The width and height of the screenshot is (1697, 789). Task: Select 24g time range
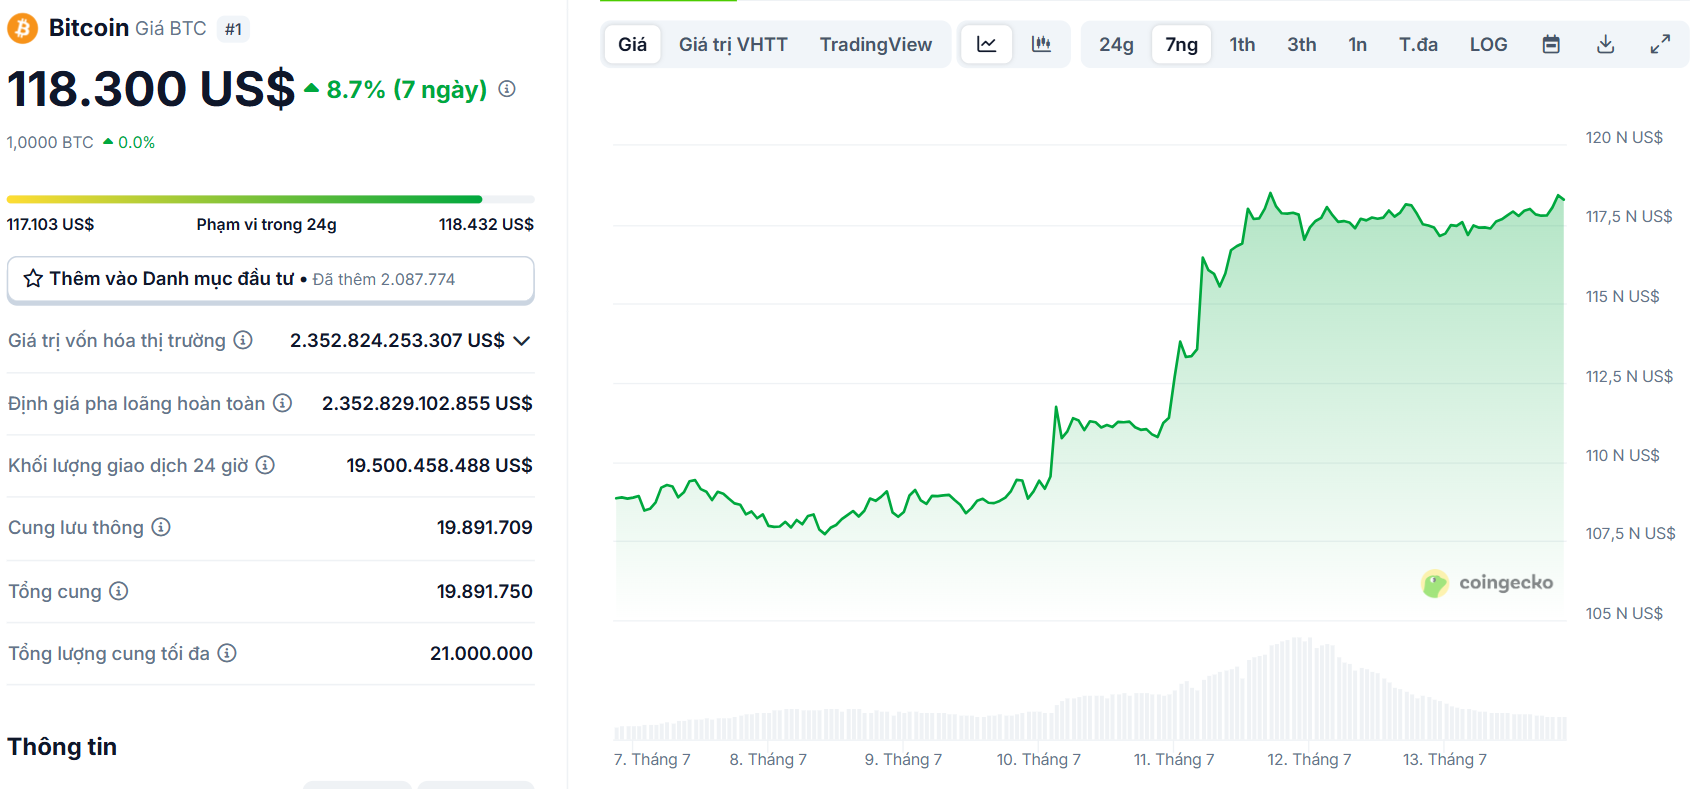1116,44
